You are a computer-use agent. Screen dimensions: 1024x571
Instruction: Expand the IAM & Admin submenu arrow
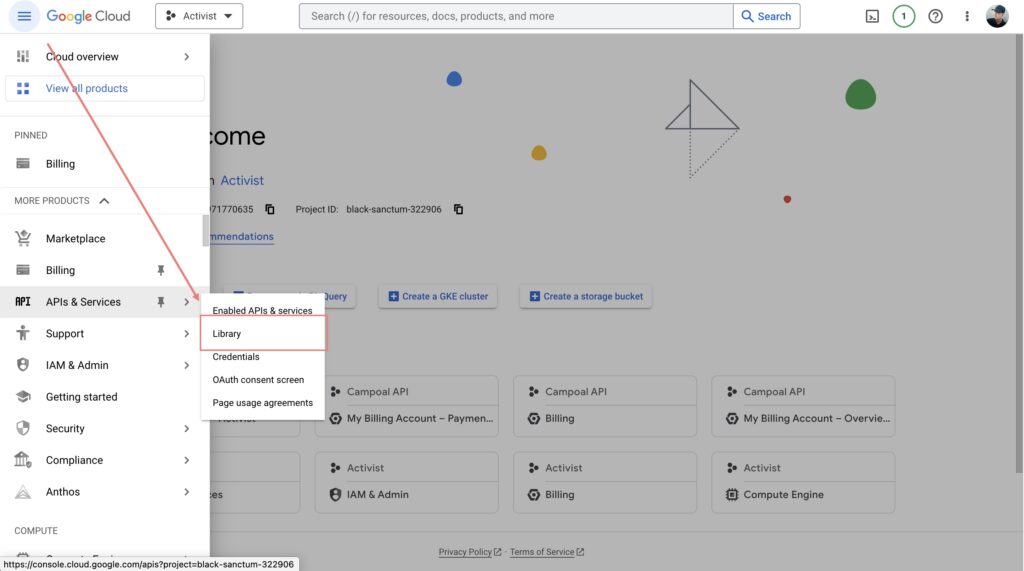coord(187,365)
